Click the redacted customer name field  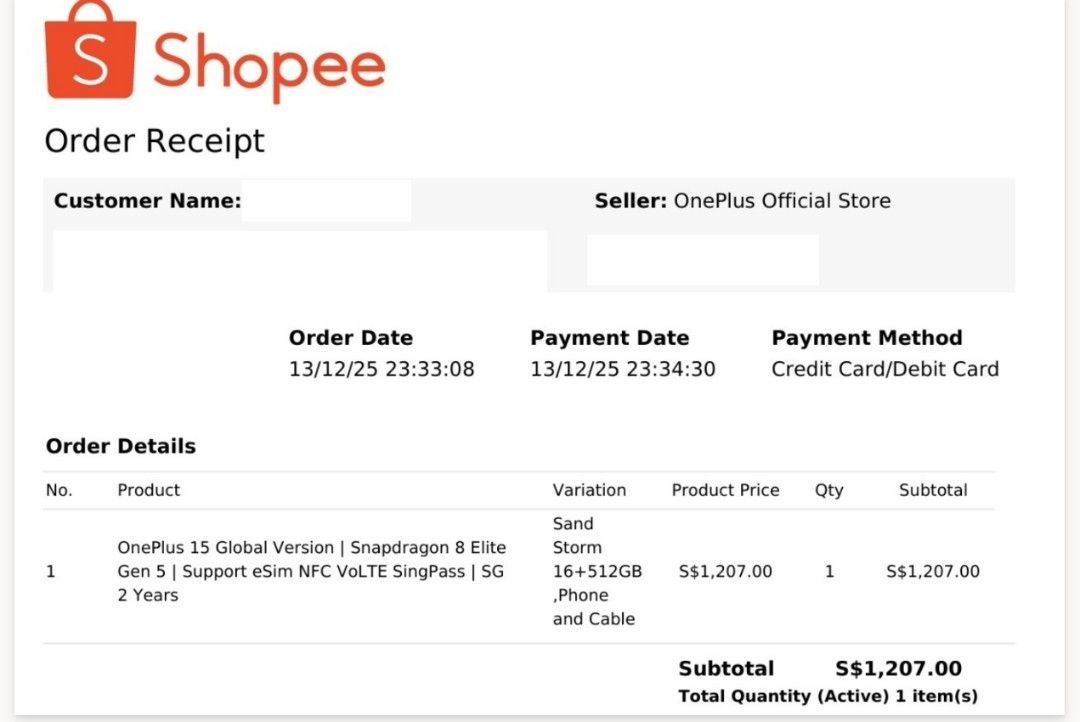[326, 201]
